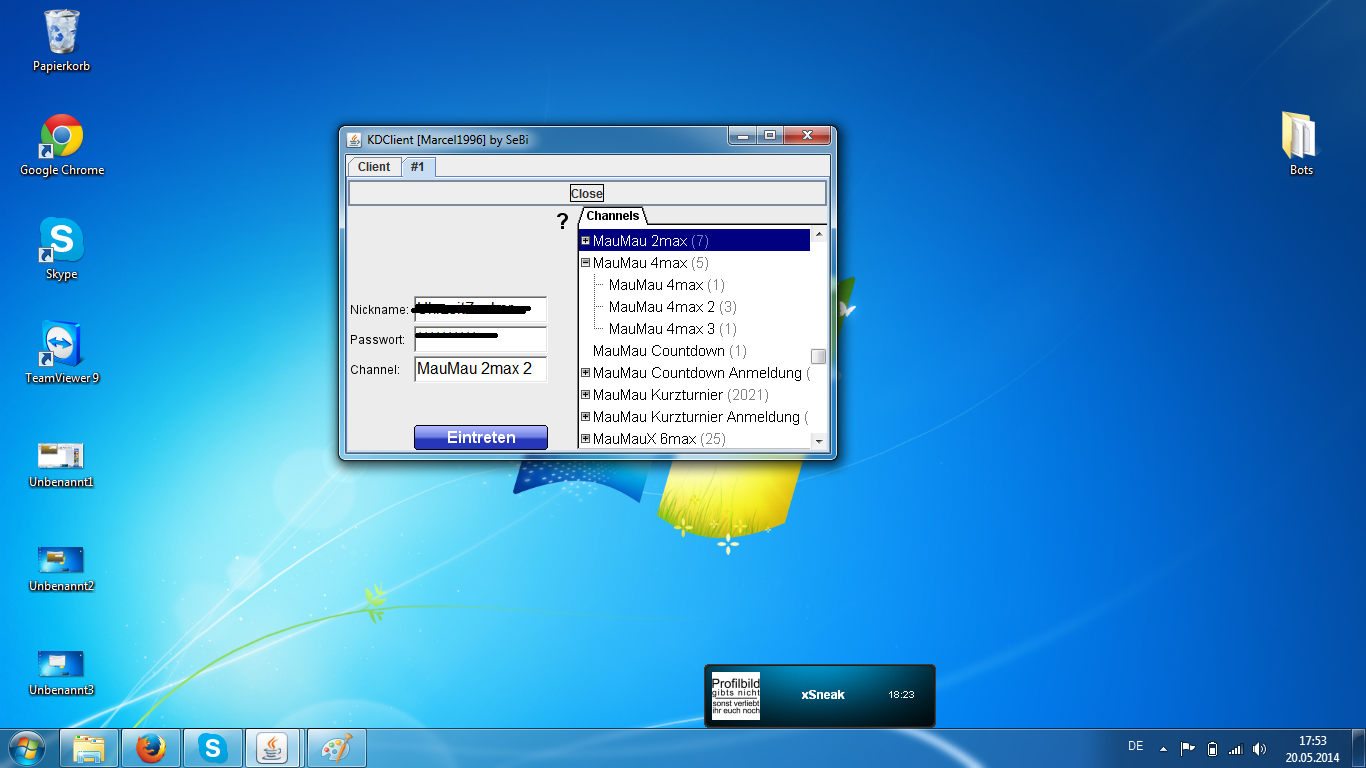1366x768 pixels.
Task: Open Papierkorb recycle bin icon
Action: click(x=62, y=33)
